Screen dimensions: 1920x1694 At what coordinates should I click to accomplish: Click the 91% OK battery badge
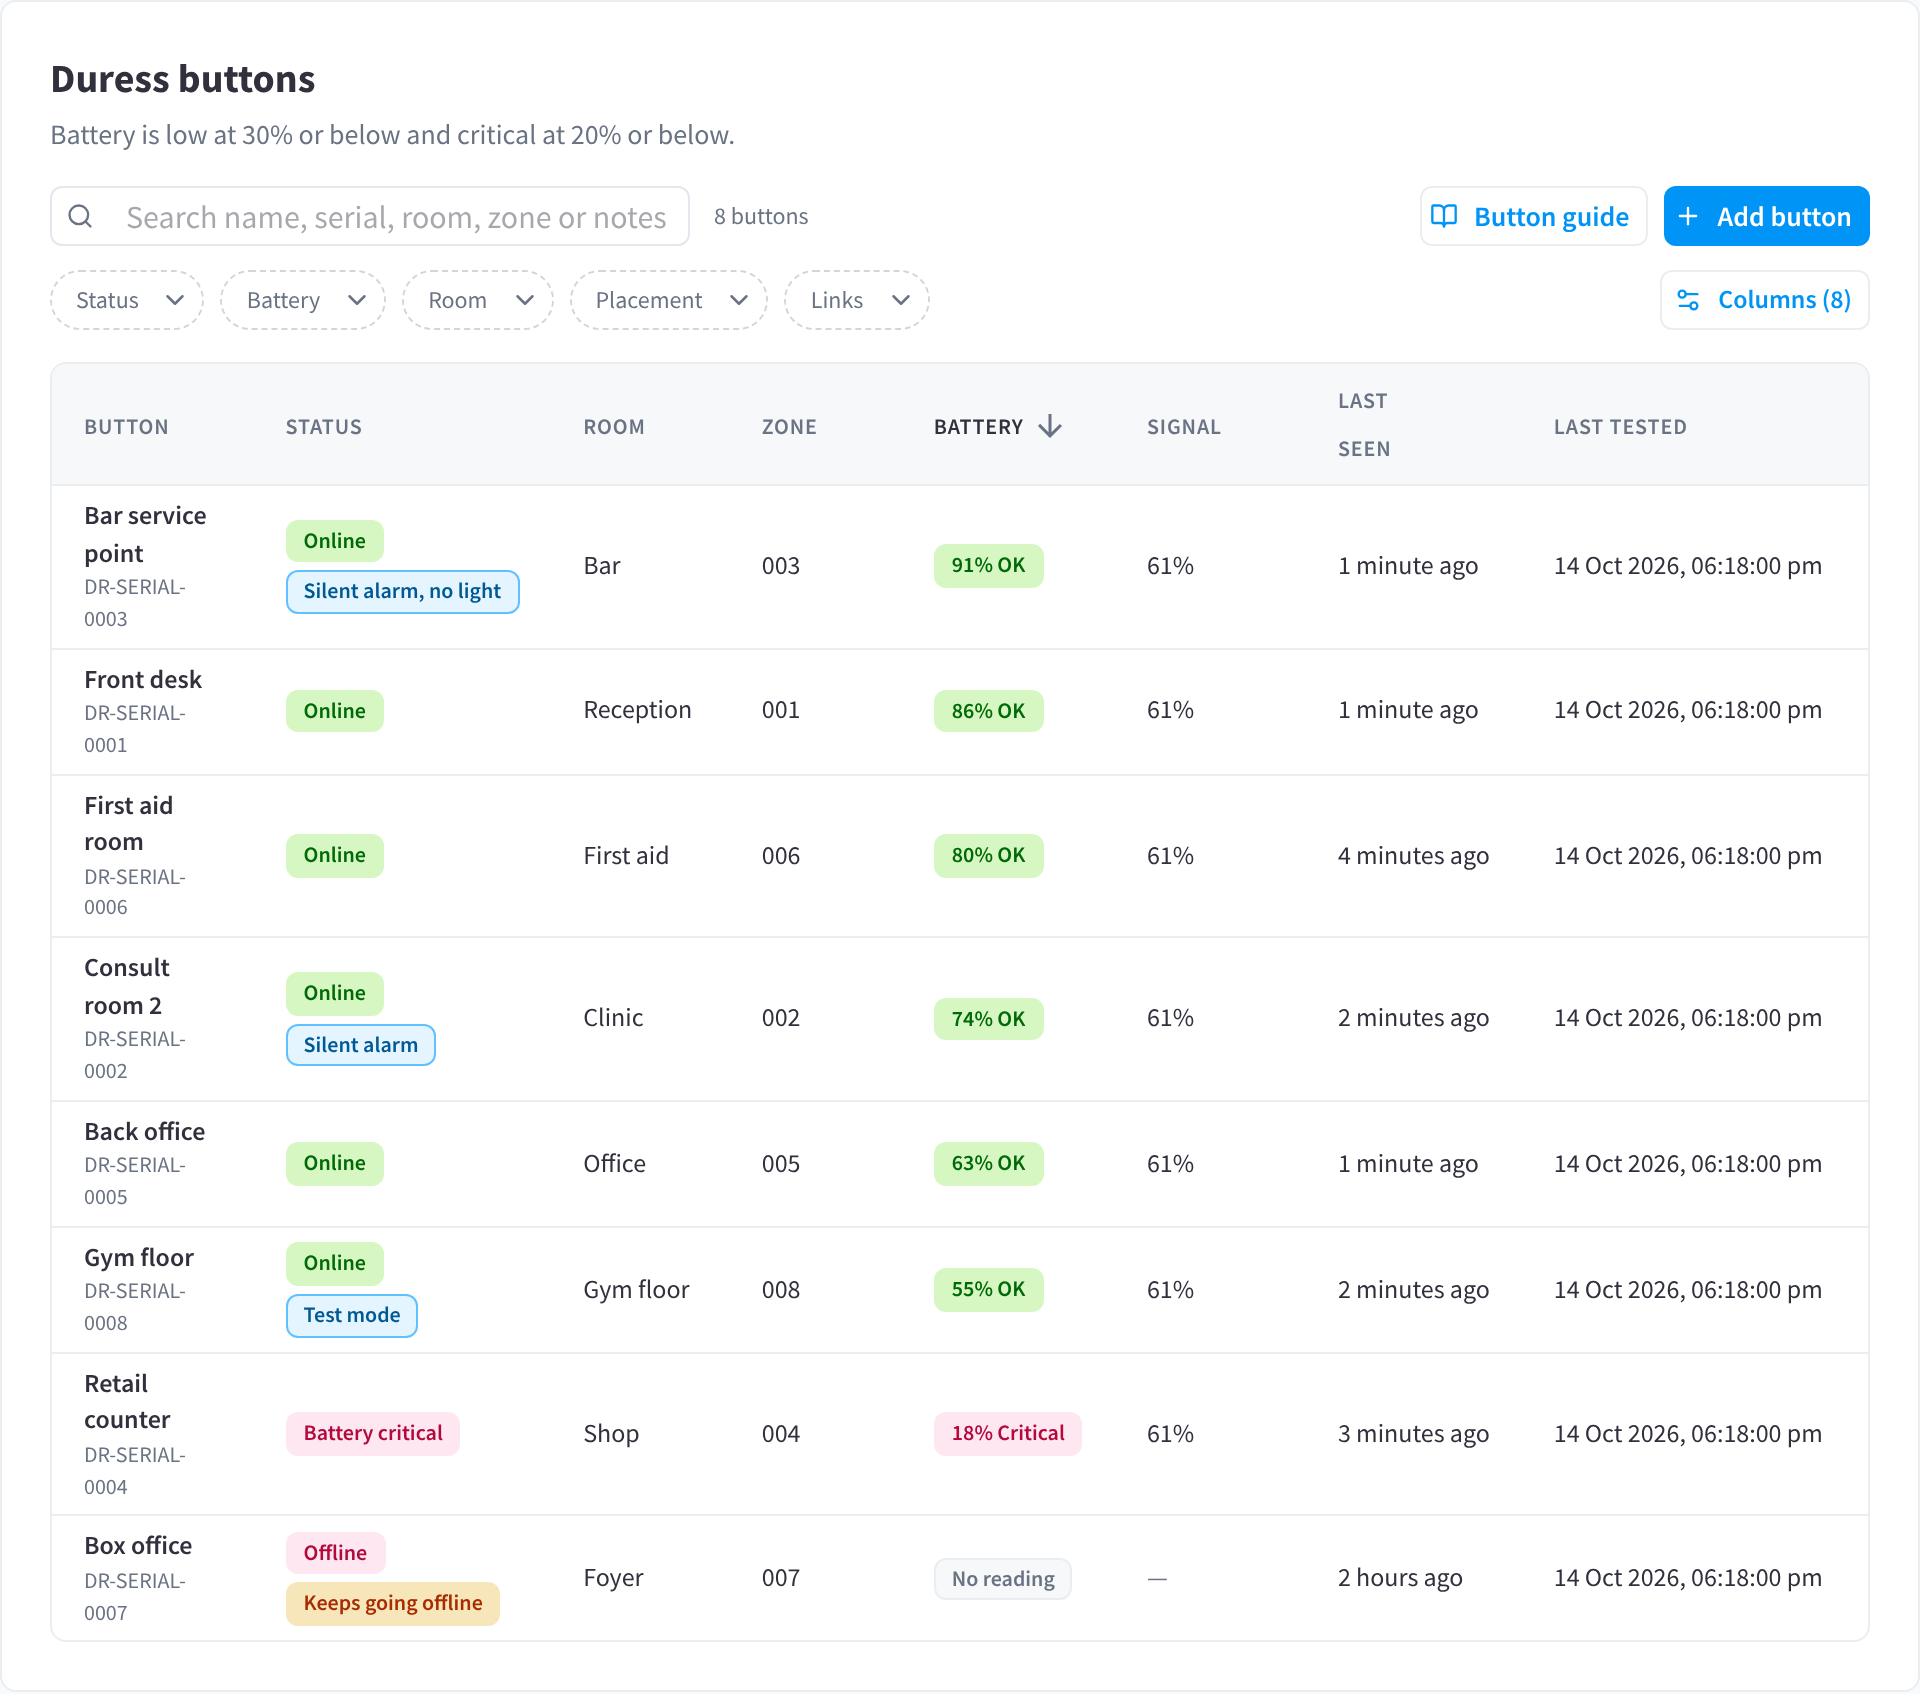[988, 565]
